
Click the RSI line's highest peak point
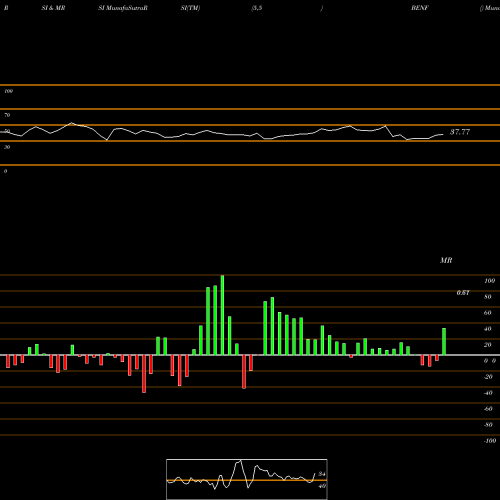pos(71,123)
